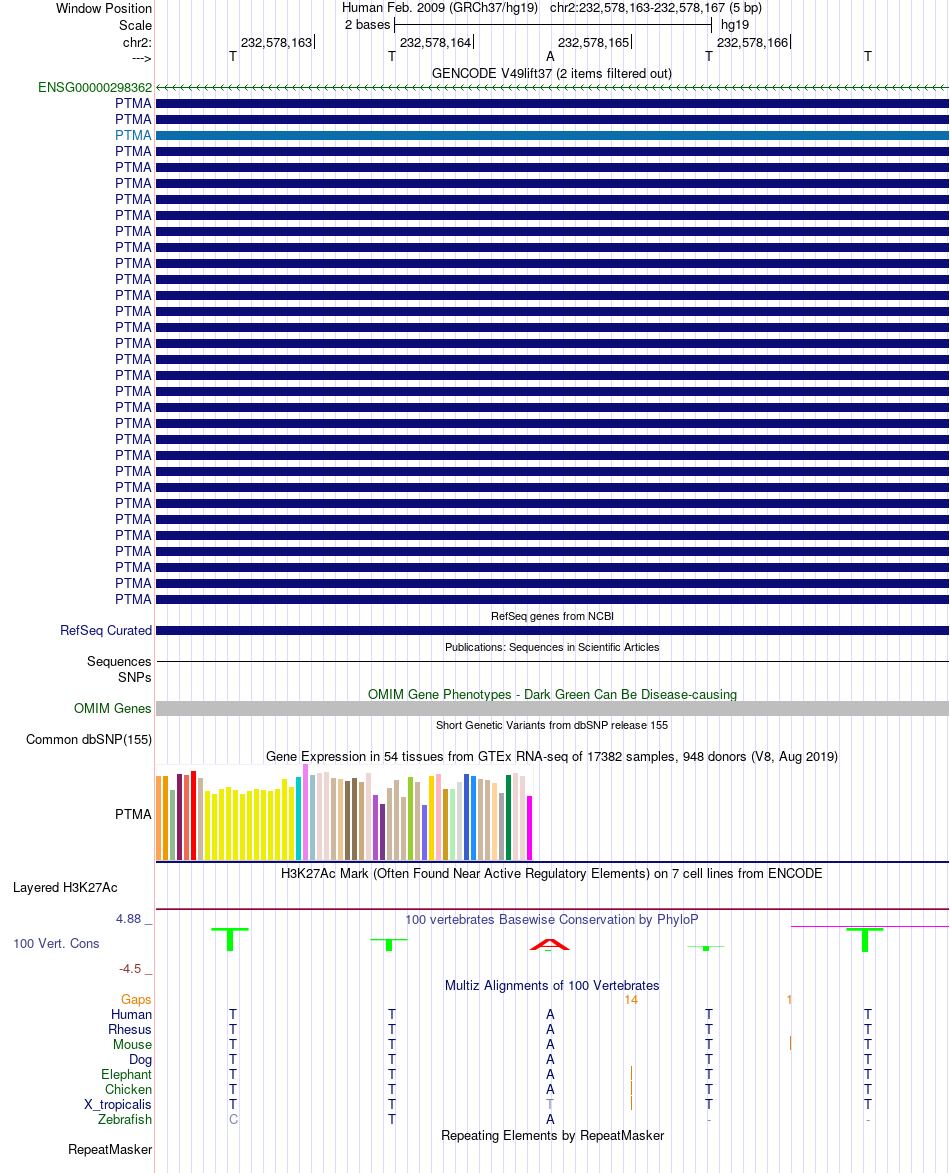Viewport: 950px width, 1173px height.
Task: Open H3K27Ac Mark ENCODE track title
Action: tap(552, 873)
